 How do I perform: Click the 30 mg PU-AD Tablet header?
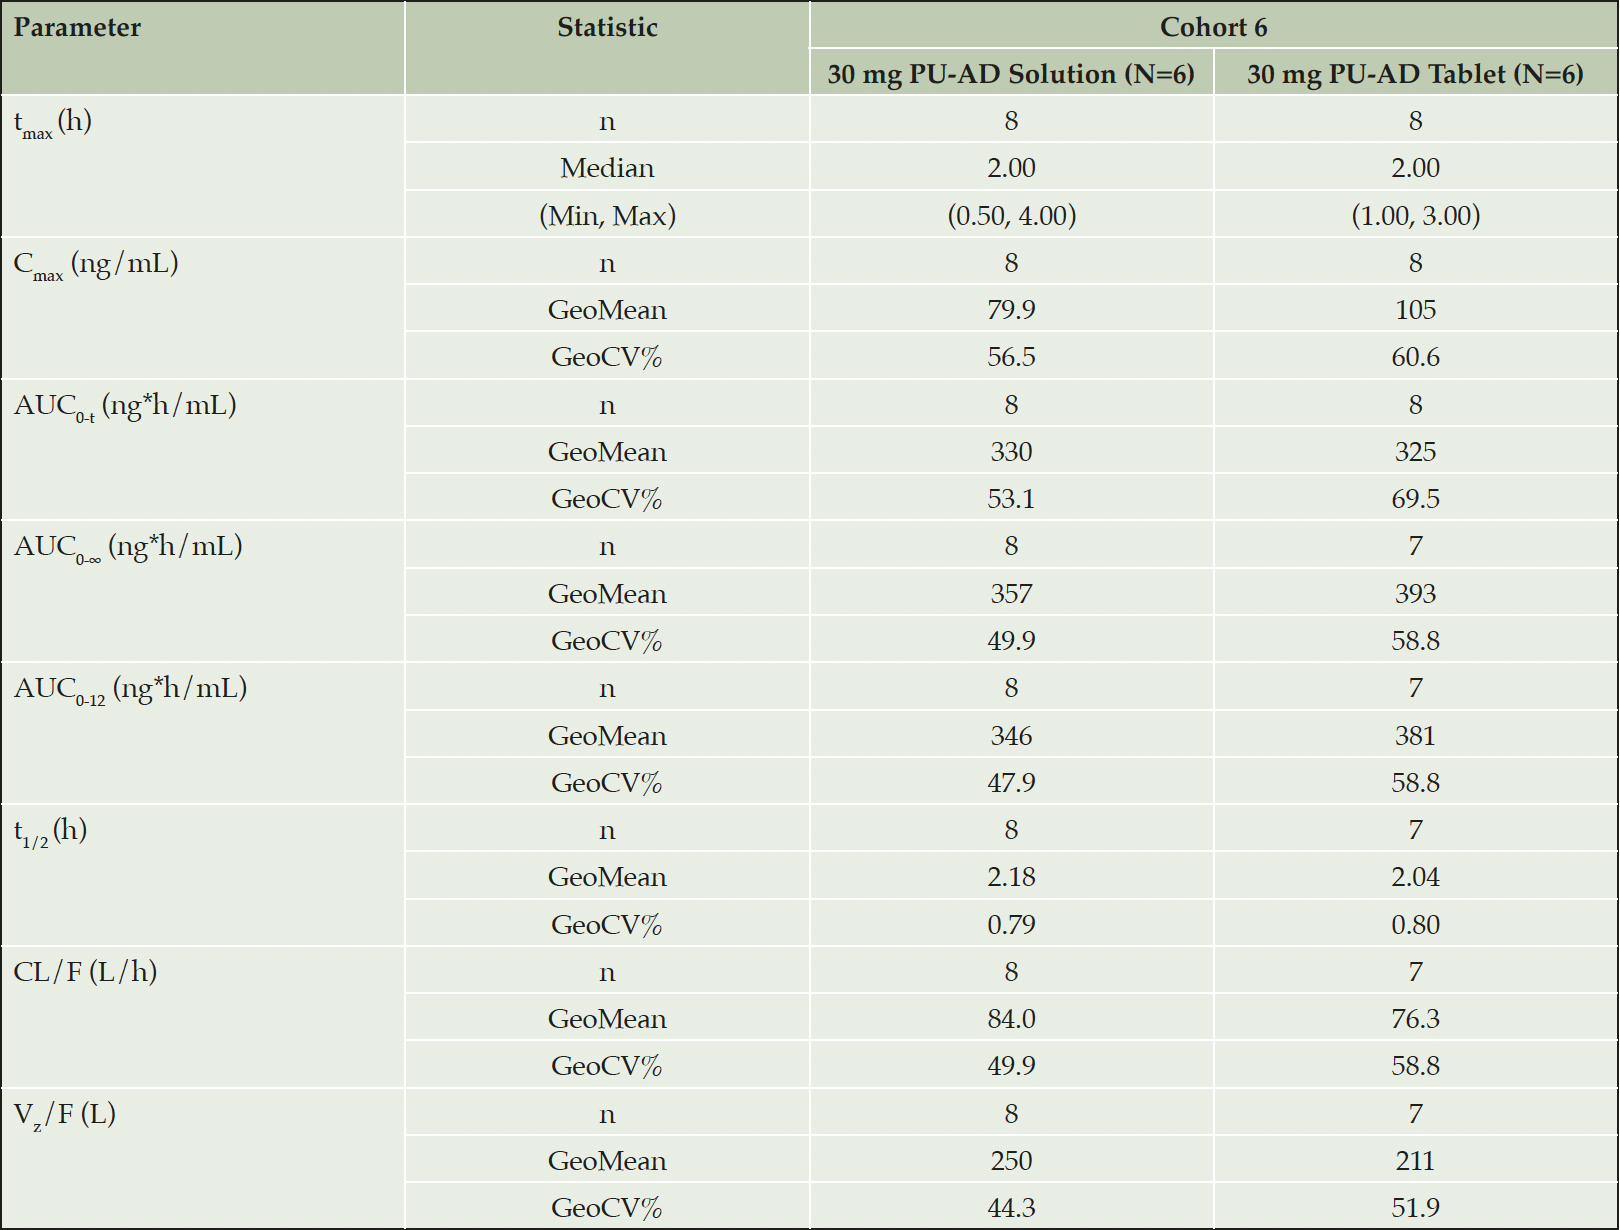click(1415, 74)
